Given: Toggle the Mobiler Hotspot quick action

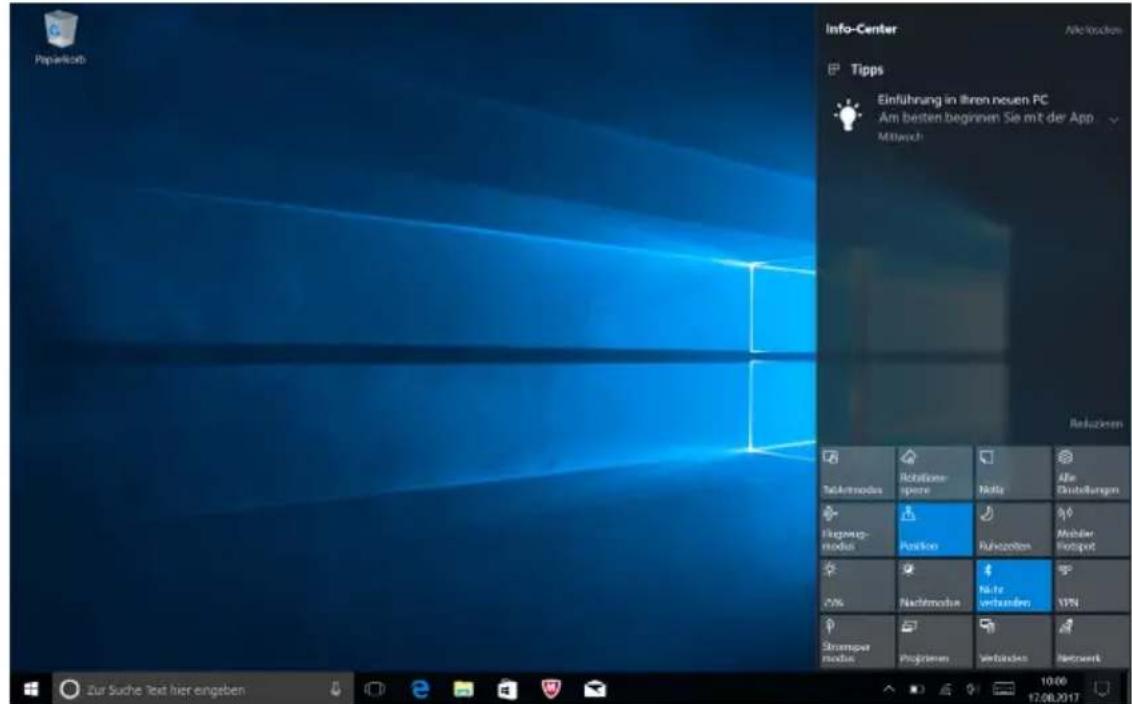Looking at the screenshot, I should pos(1091,529).
